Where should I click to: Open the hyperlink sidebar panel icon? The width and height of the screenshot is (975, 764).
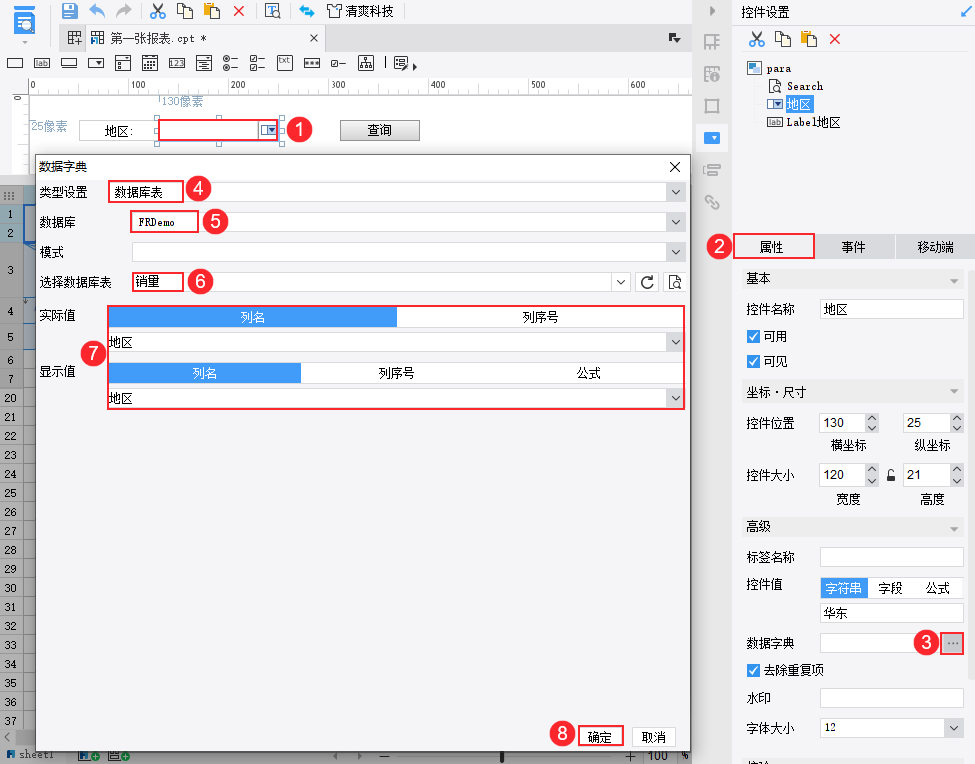712,202
